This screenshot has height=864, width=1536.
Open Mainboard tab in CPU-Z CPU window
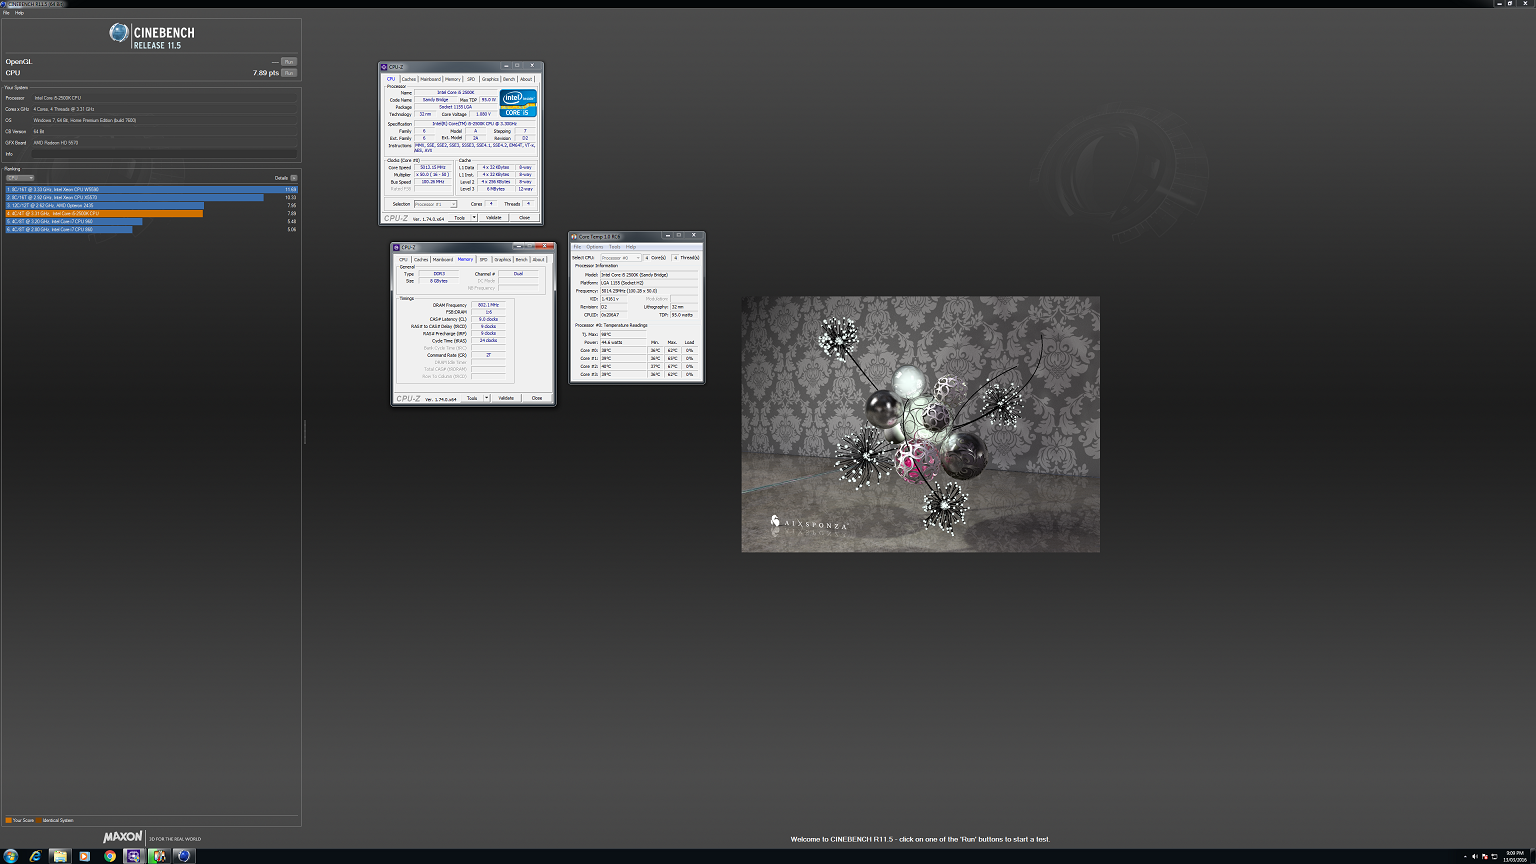click(x=430, y=79)
